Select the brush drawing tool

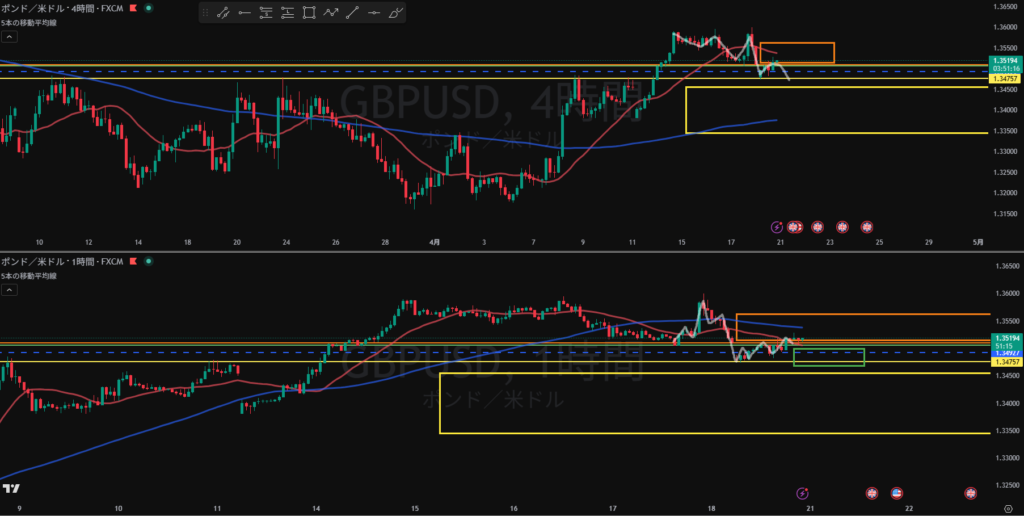tap(396, 13)
